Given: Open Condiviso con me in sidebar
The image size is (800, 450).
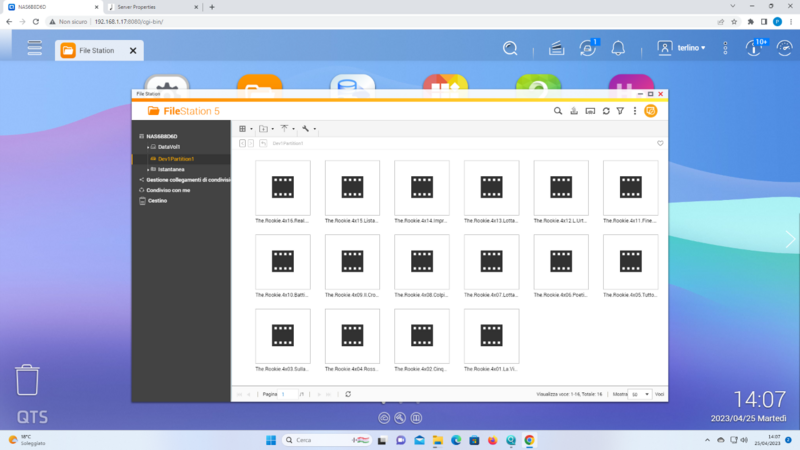Looking at the screenshot, I should coord(168,190).
